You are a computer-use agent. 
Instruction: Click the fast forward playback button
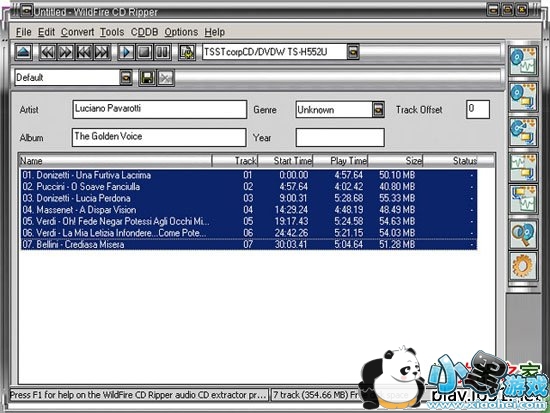(66, 52)
